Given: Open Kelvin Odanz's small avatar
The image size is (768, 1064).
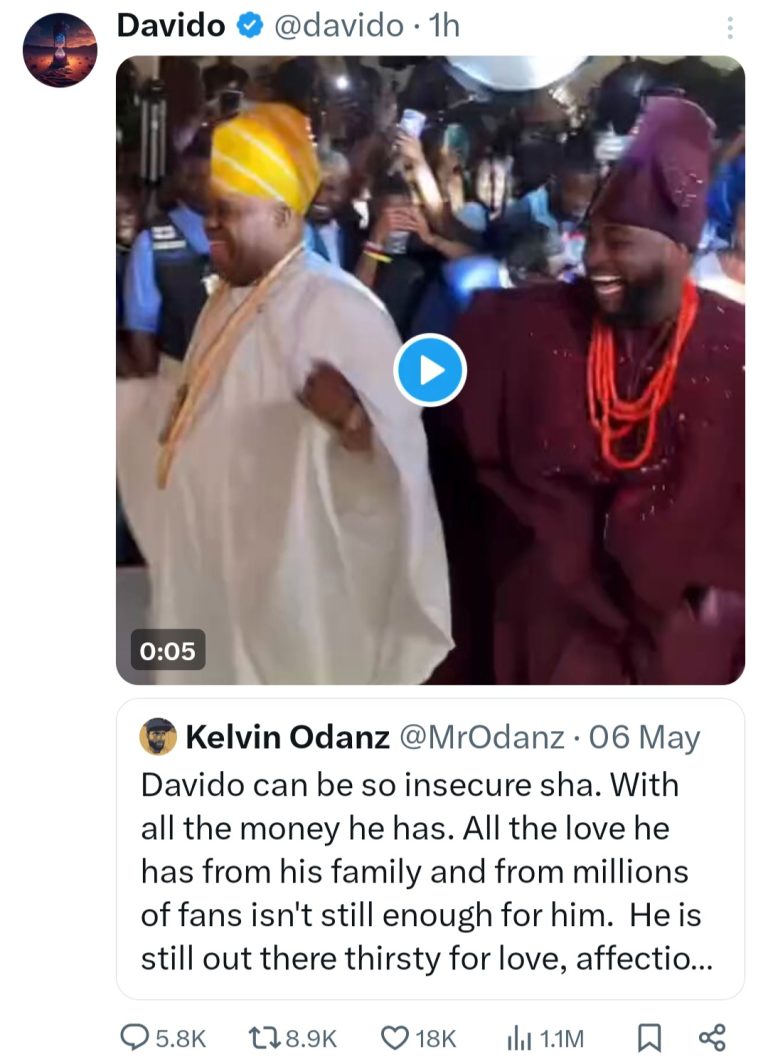Looking at the screenshot, I should 159,737.
